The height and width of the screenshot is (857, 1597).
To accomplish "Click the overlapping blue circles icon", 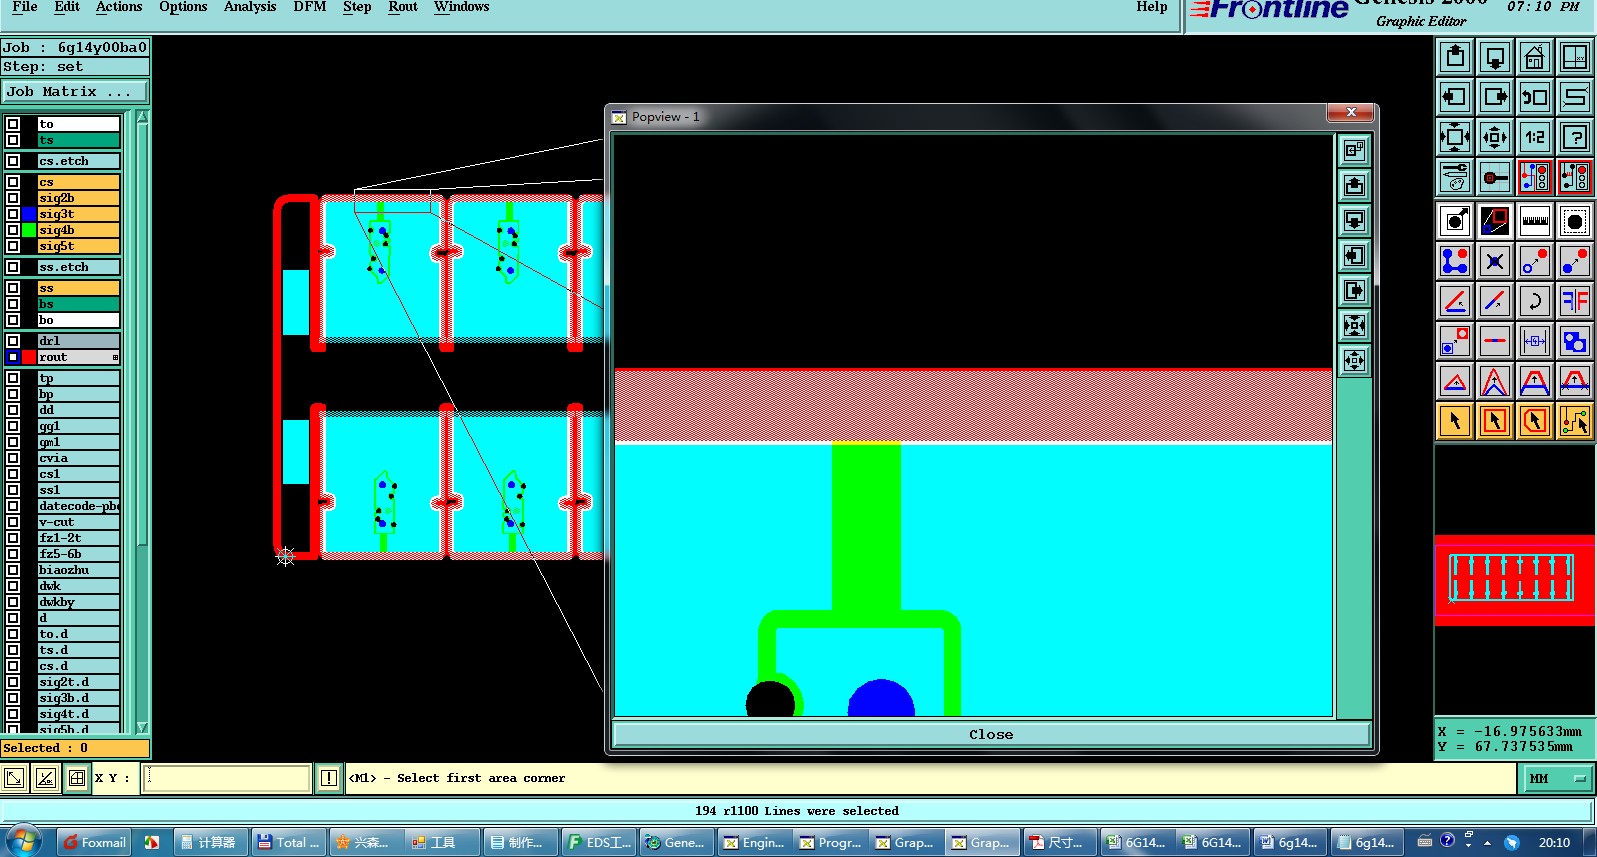I will (x=1574, y=341).
